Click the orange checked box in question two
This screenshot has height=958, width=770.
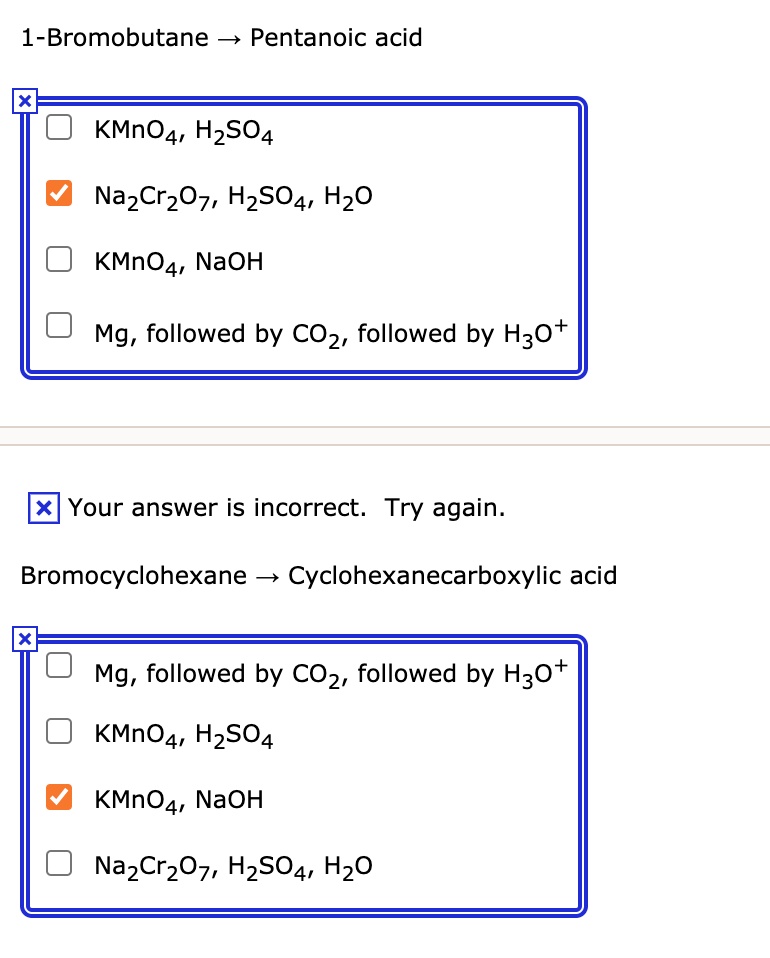click(x=59, y=797)
